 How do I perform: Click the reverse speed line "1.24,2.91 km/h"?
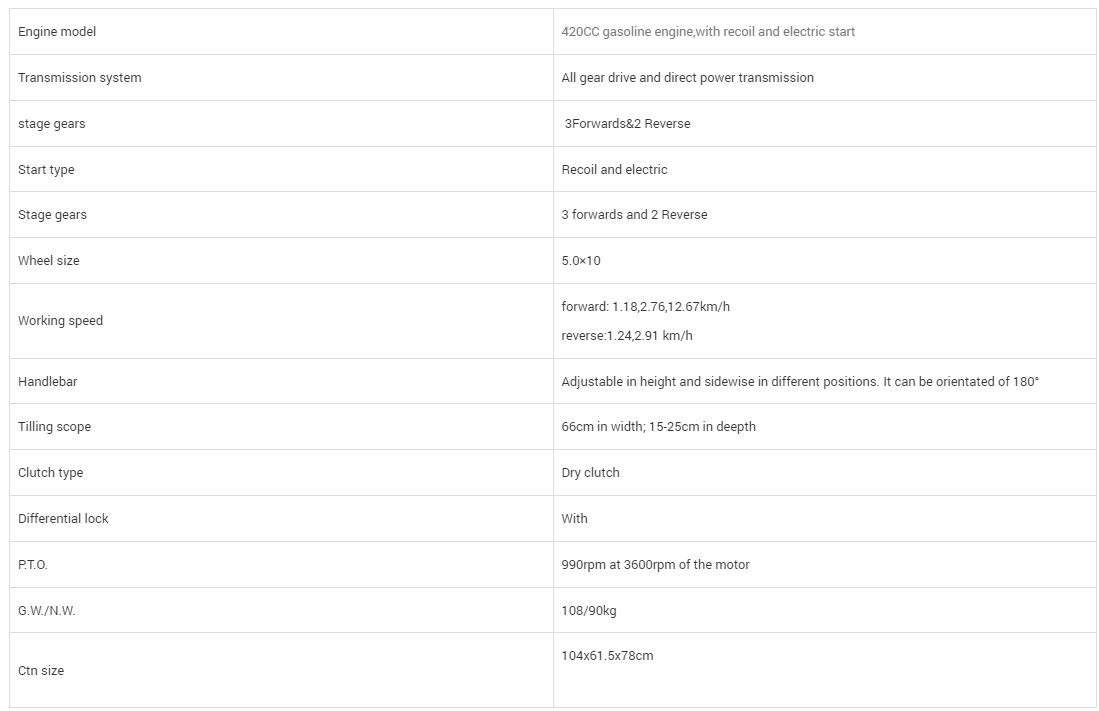pyautogui.click(x=627, y=336)
